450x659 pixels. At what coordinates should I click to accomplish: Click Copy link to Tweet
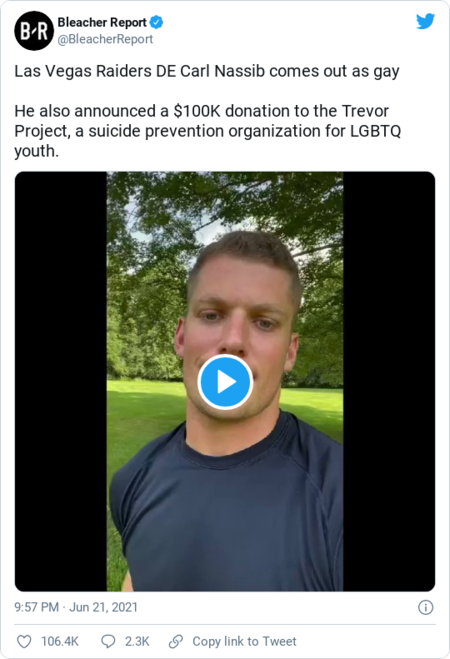[x=244, y=641]
